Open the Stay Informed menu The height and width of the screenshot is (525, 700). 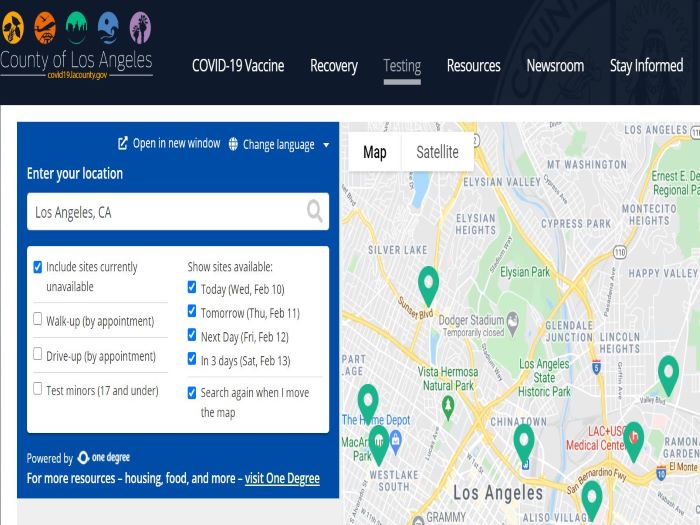(x=646, y=66)
